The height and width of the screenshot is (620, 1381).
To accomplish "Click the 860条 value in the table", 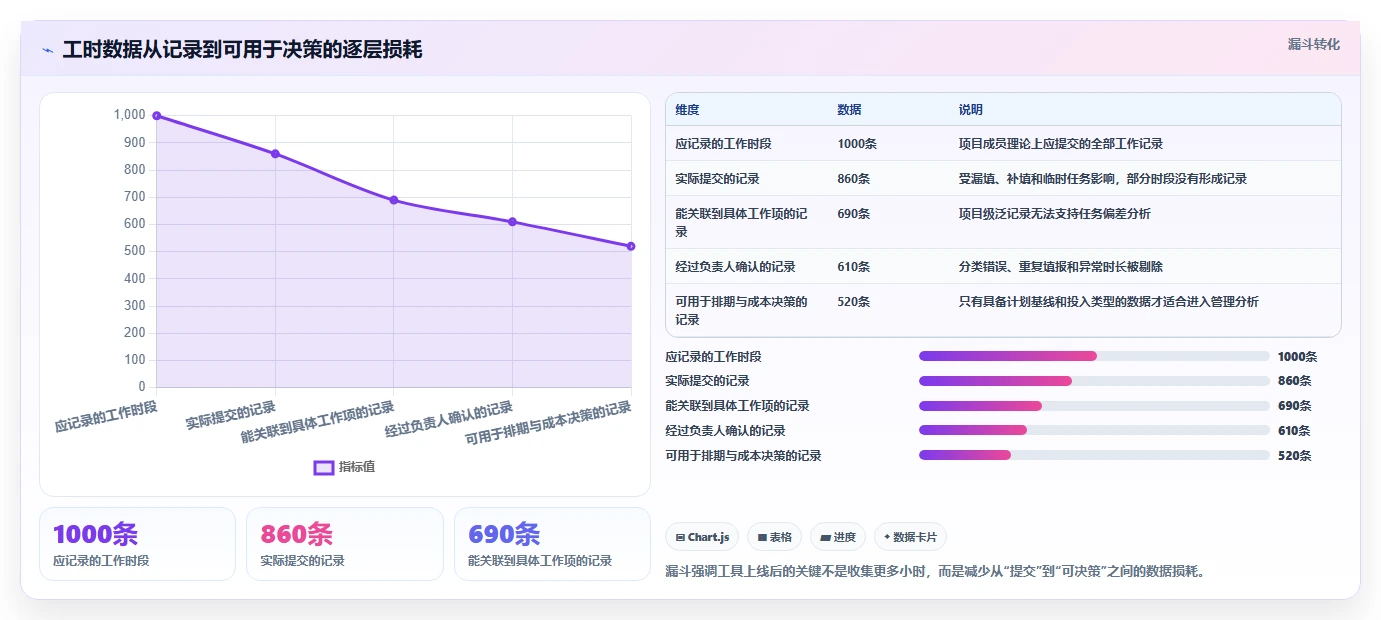I will (854, 179).
